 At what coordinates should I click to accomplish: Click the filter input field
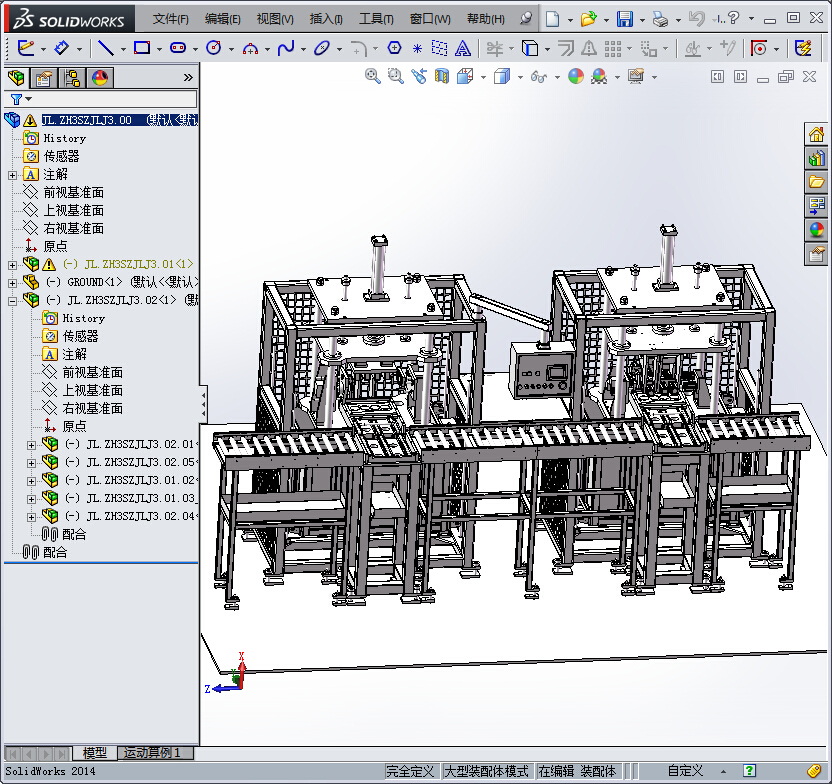click(x=114, y=99)
